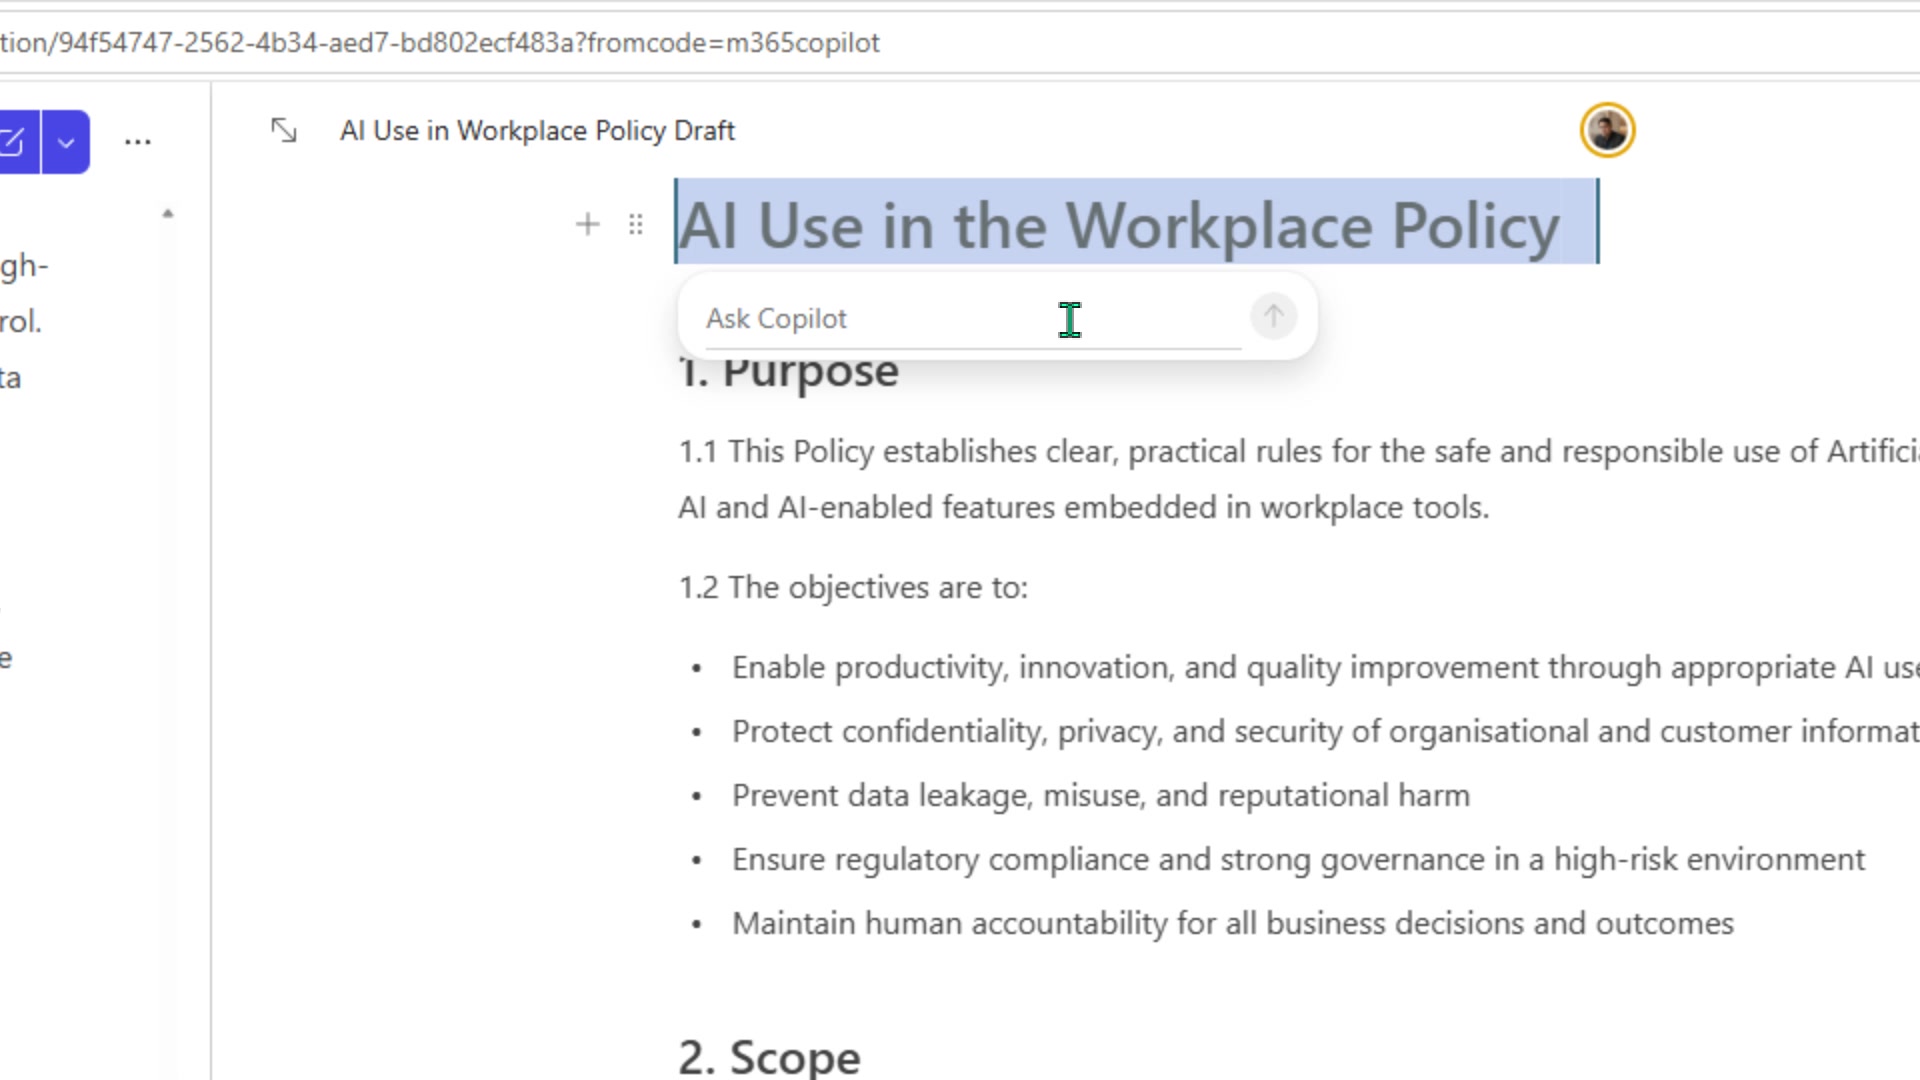The height and width of the screenshot is (1080, 1920).
Task: Click bullet 'Prevent data leakage, misuse'
Action: click(x=1101, y=795)
